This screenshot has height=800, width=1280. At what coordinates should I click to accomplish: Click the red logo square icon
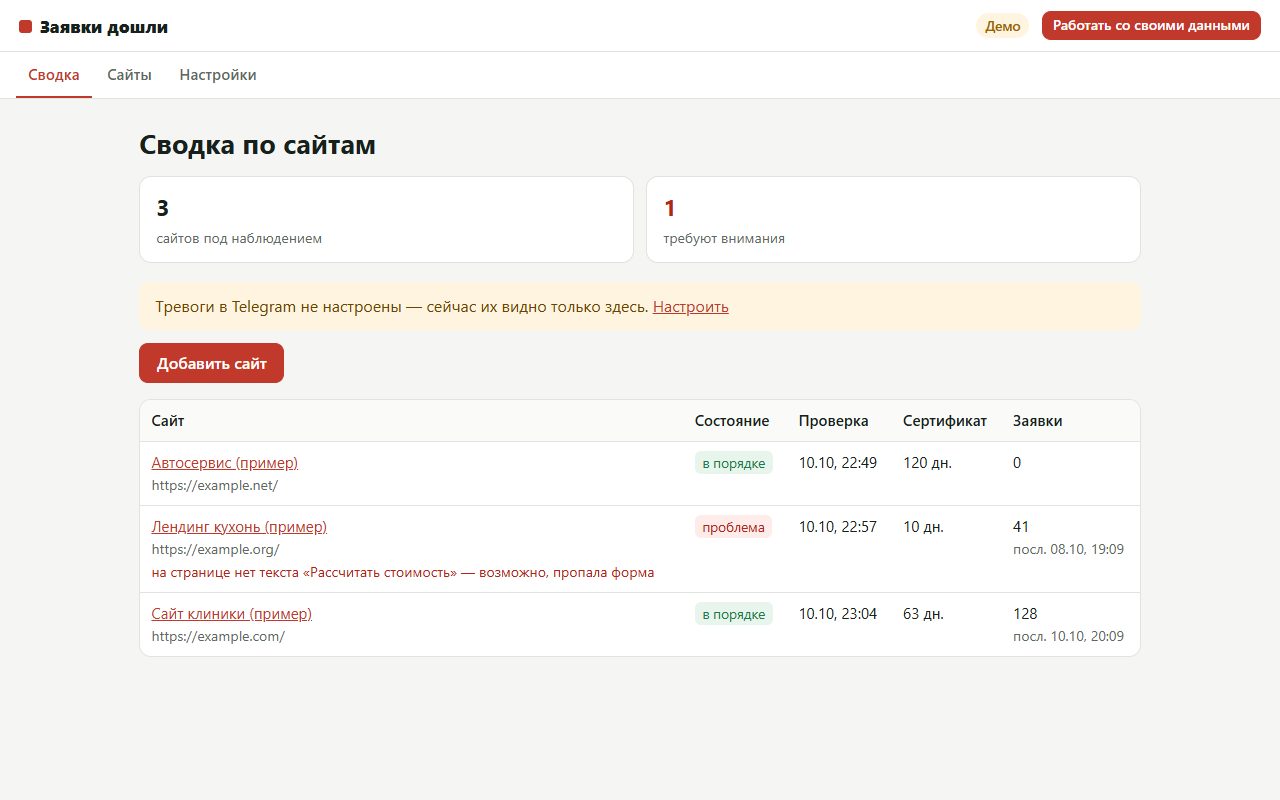(26, 27)
